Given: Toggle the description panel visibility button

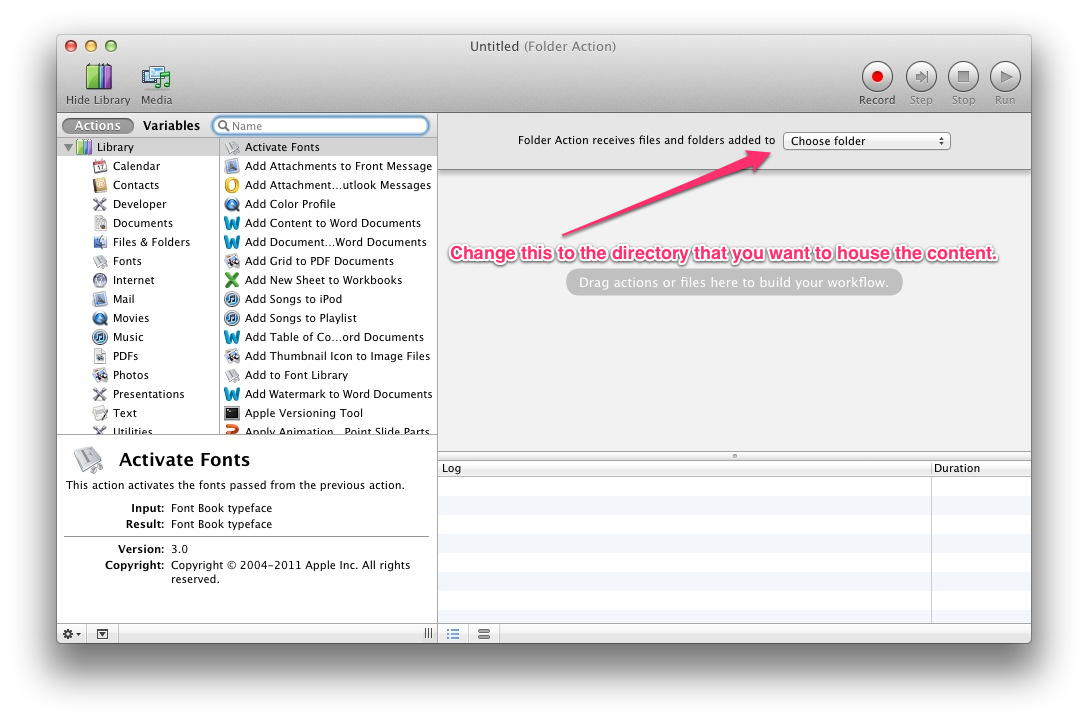Looking at the screenshot, I should [x=102, y=634].
